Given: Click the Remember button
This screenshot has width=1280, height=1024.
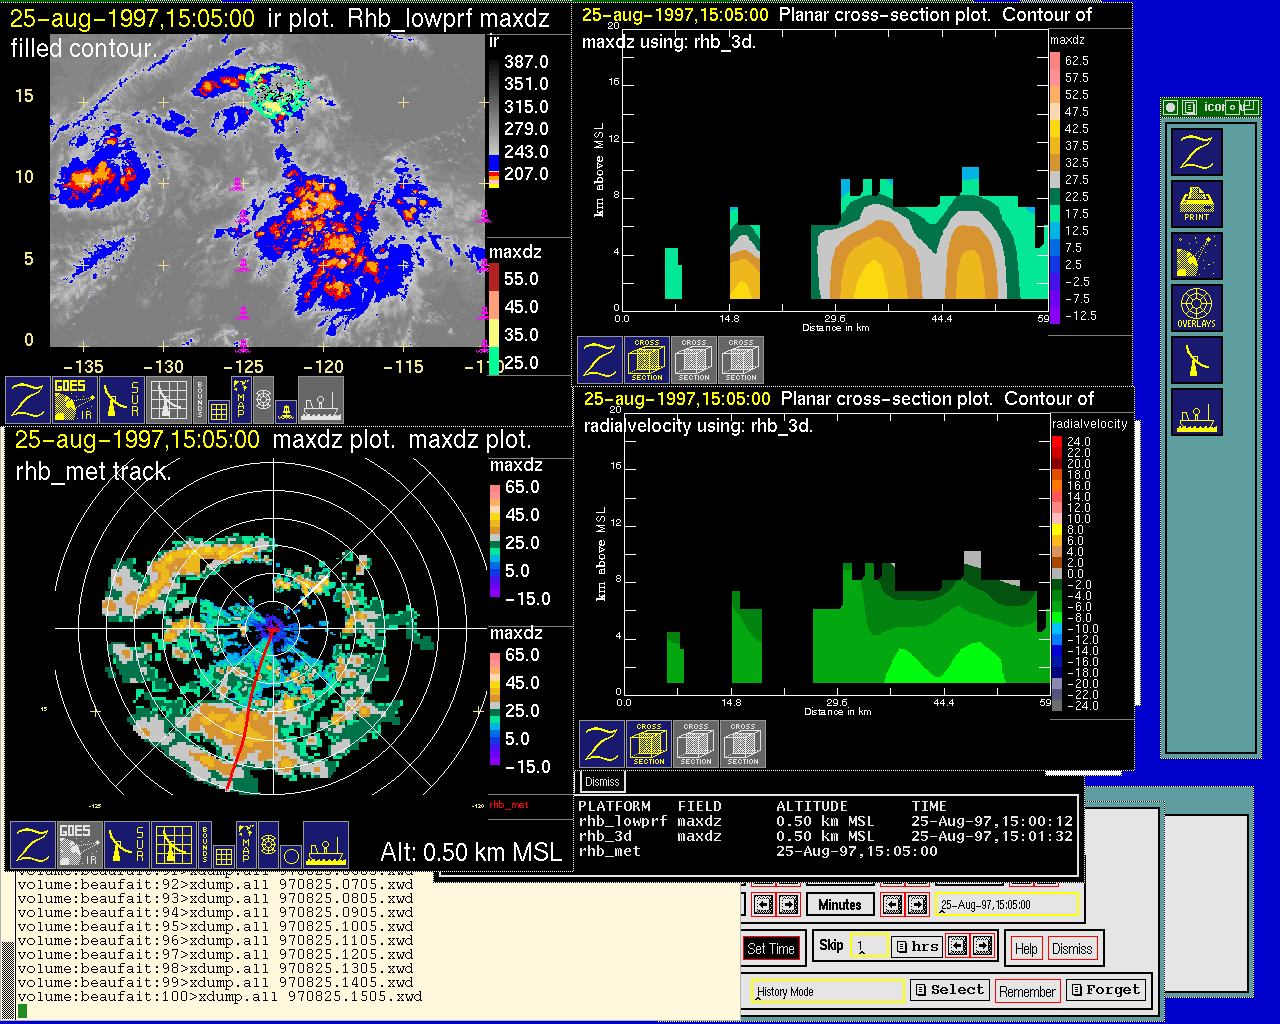Looking at the screenshot, I should [x=1027, y=991].
